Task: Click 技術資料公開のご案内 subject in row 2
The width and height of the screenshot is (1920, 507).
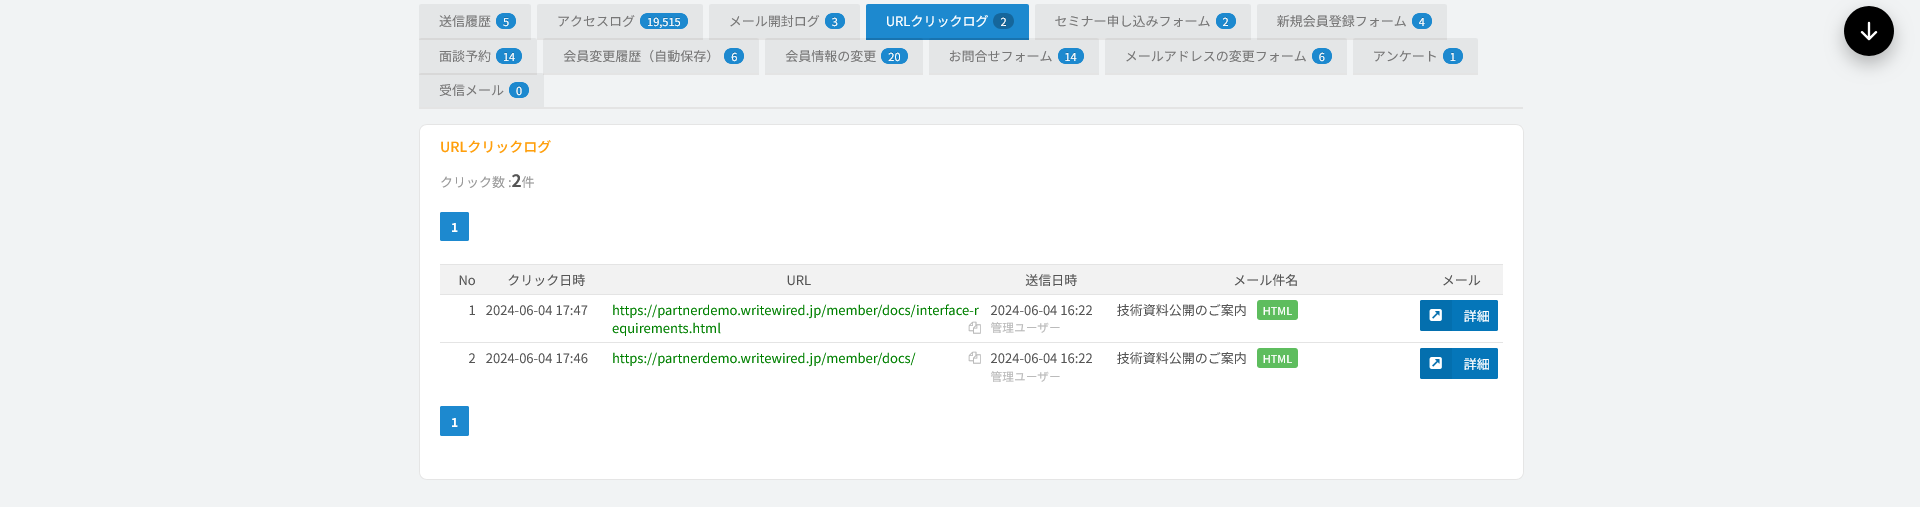Action: (x=1181, y=358)
